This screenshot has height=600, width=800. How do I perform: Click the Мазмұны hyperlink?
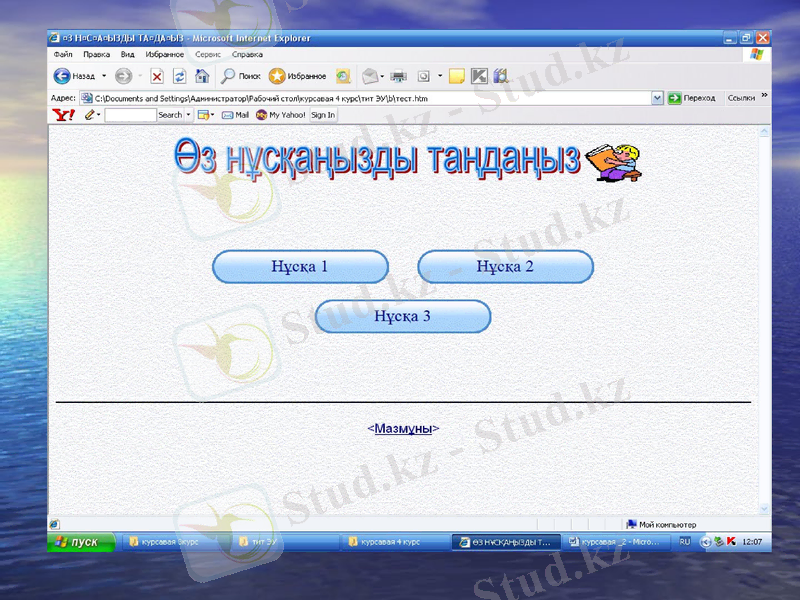pos(403,427)
